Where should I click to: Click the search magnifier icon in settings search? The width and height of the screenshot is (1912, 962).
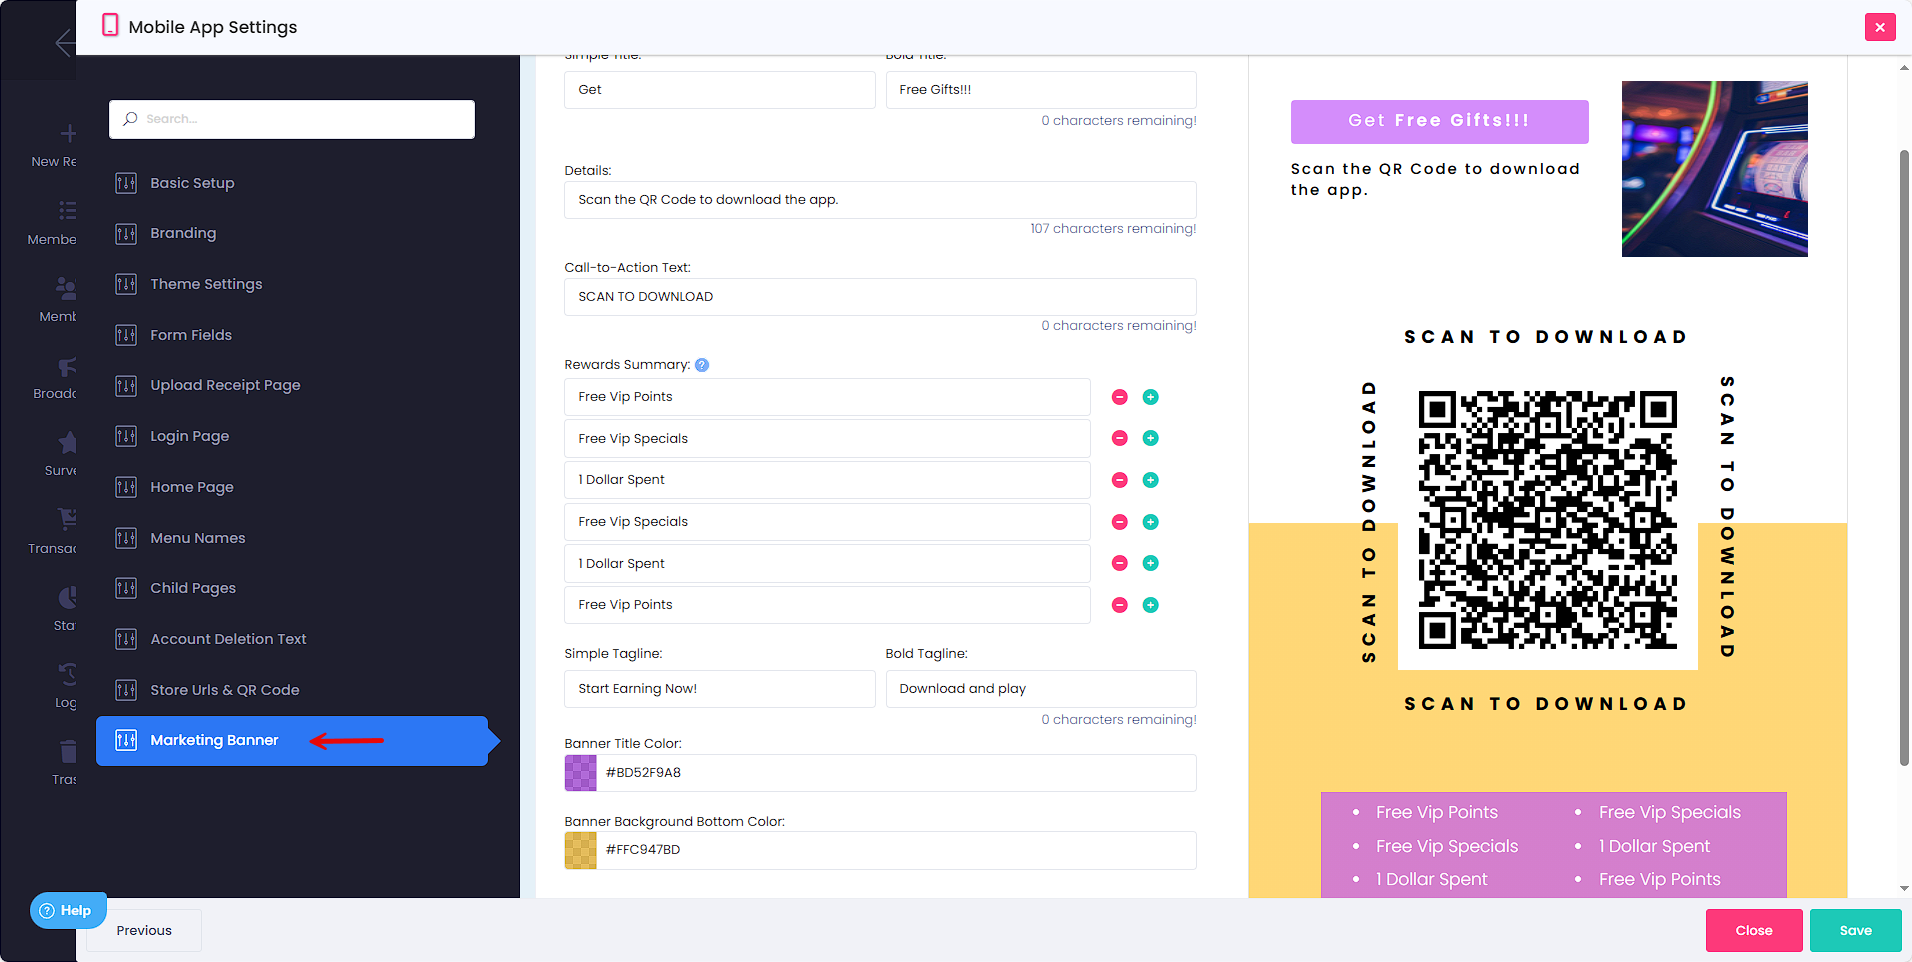(x=130, y=119)
